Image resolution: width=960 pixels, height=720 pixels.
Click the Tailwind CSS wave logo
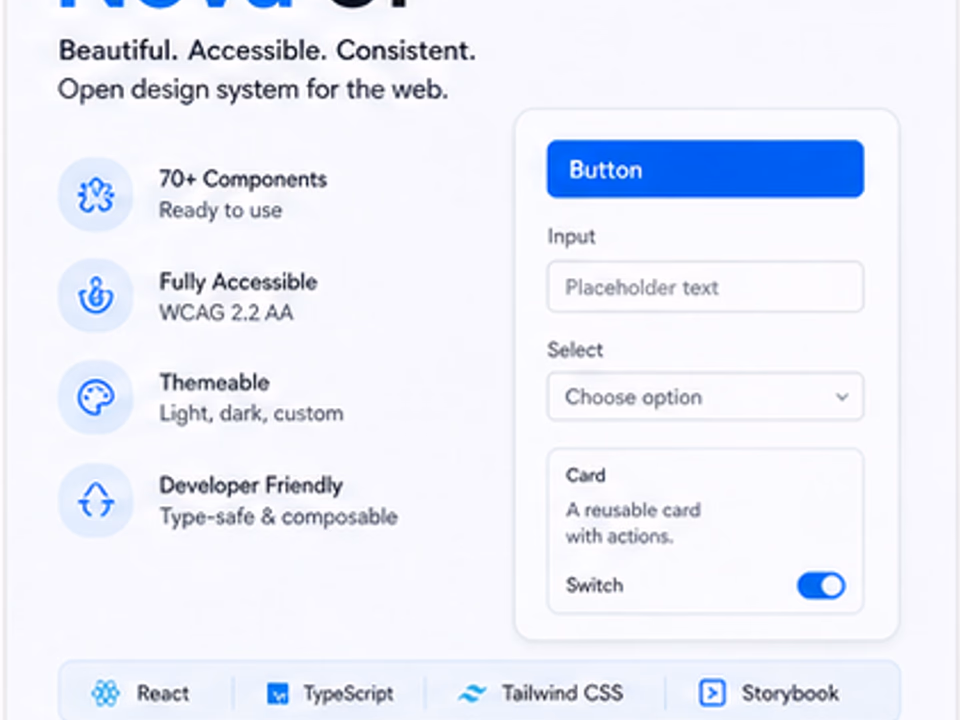(x=471, y=693)
